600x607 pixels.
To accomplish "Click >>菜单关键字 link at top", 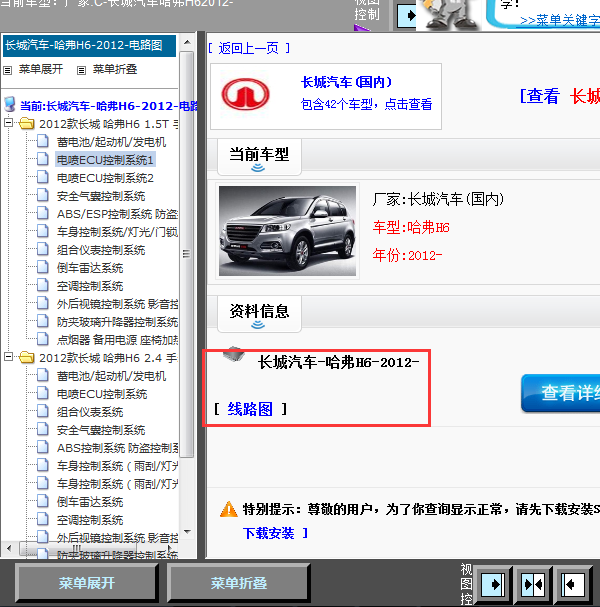I will pos(560,20).
